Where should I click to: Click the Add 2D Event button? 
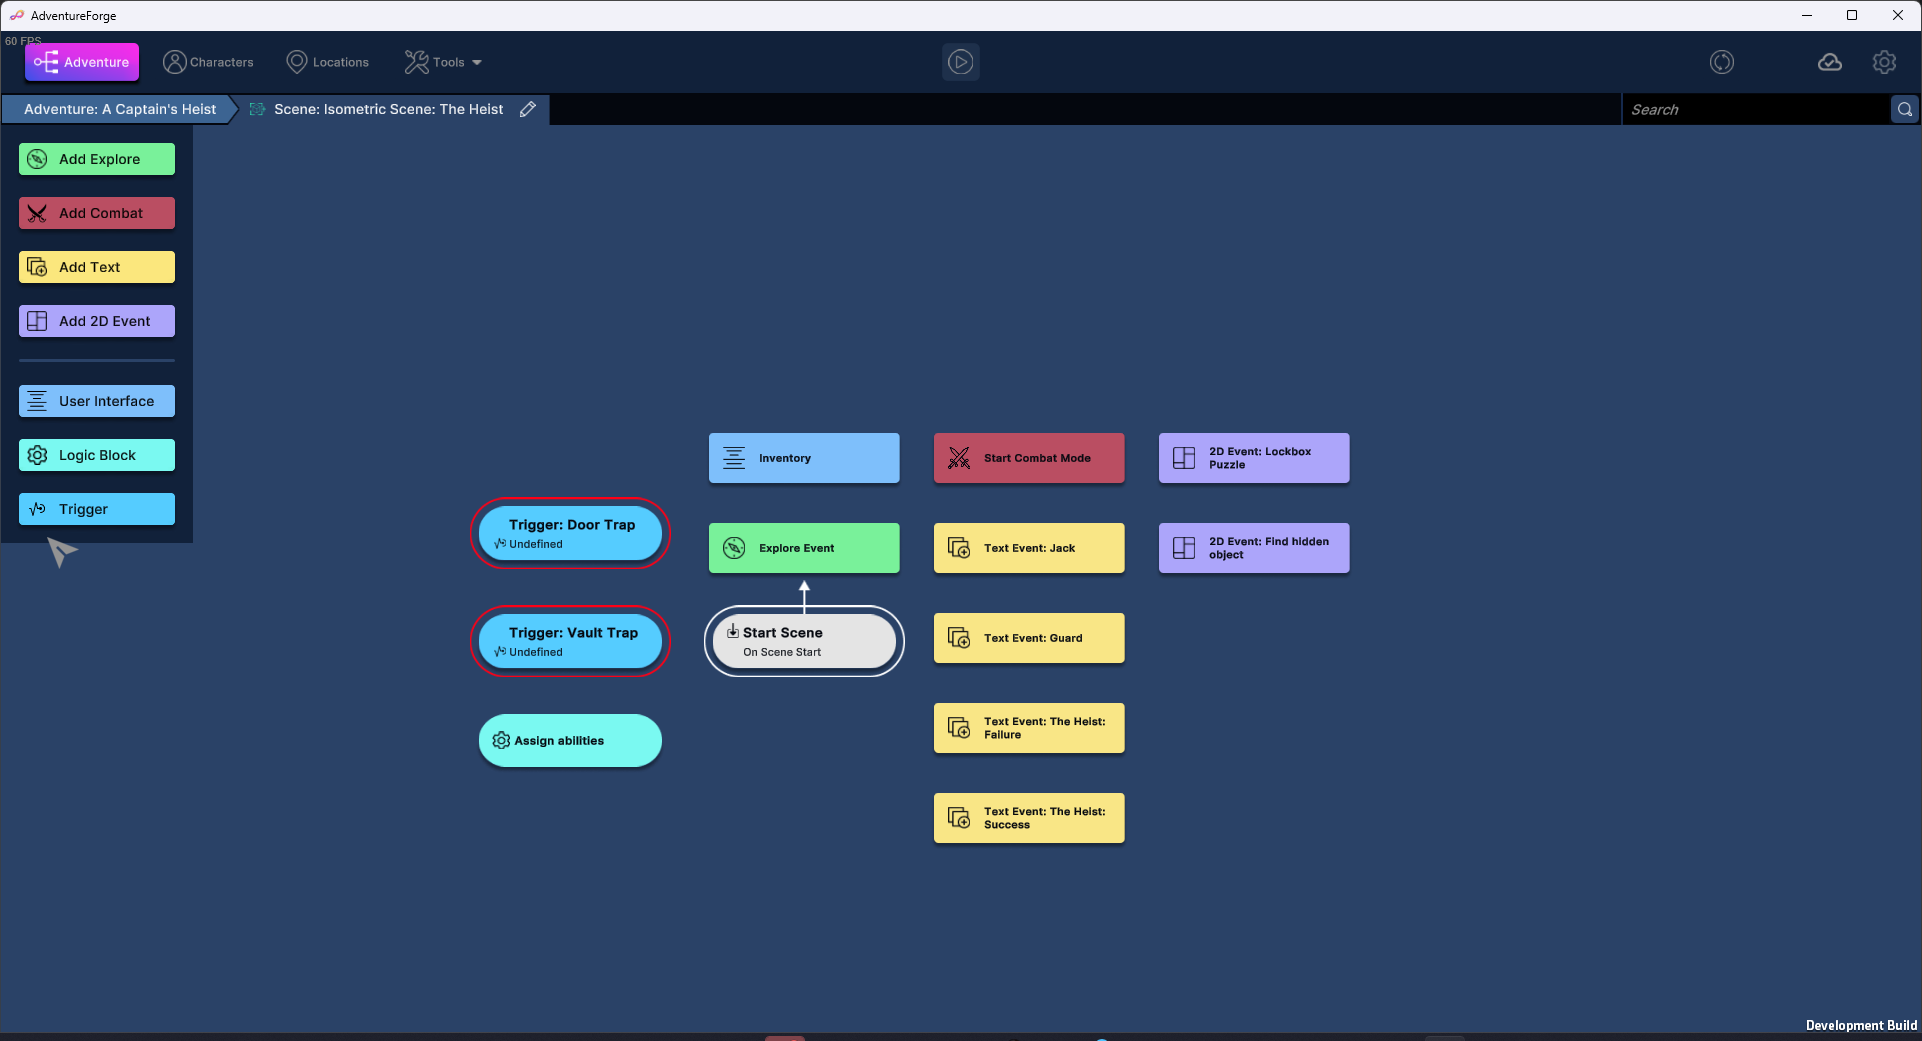pos(97,321)
